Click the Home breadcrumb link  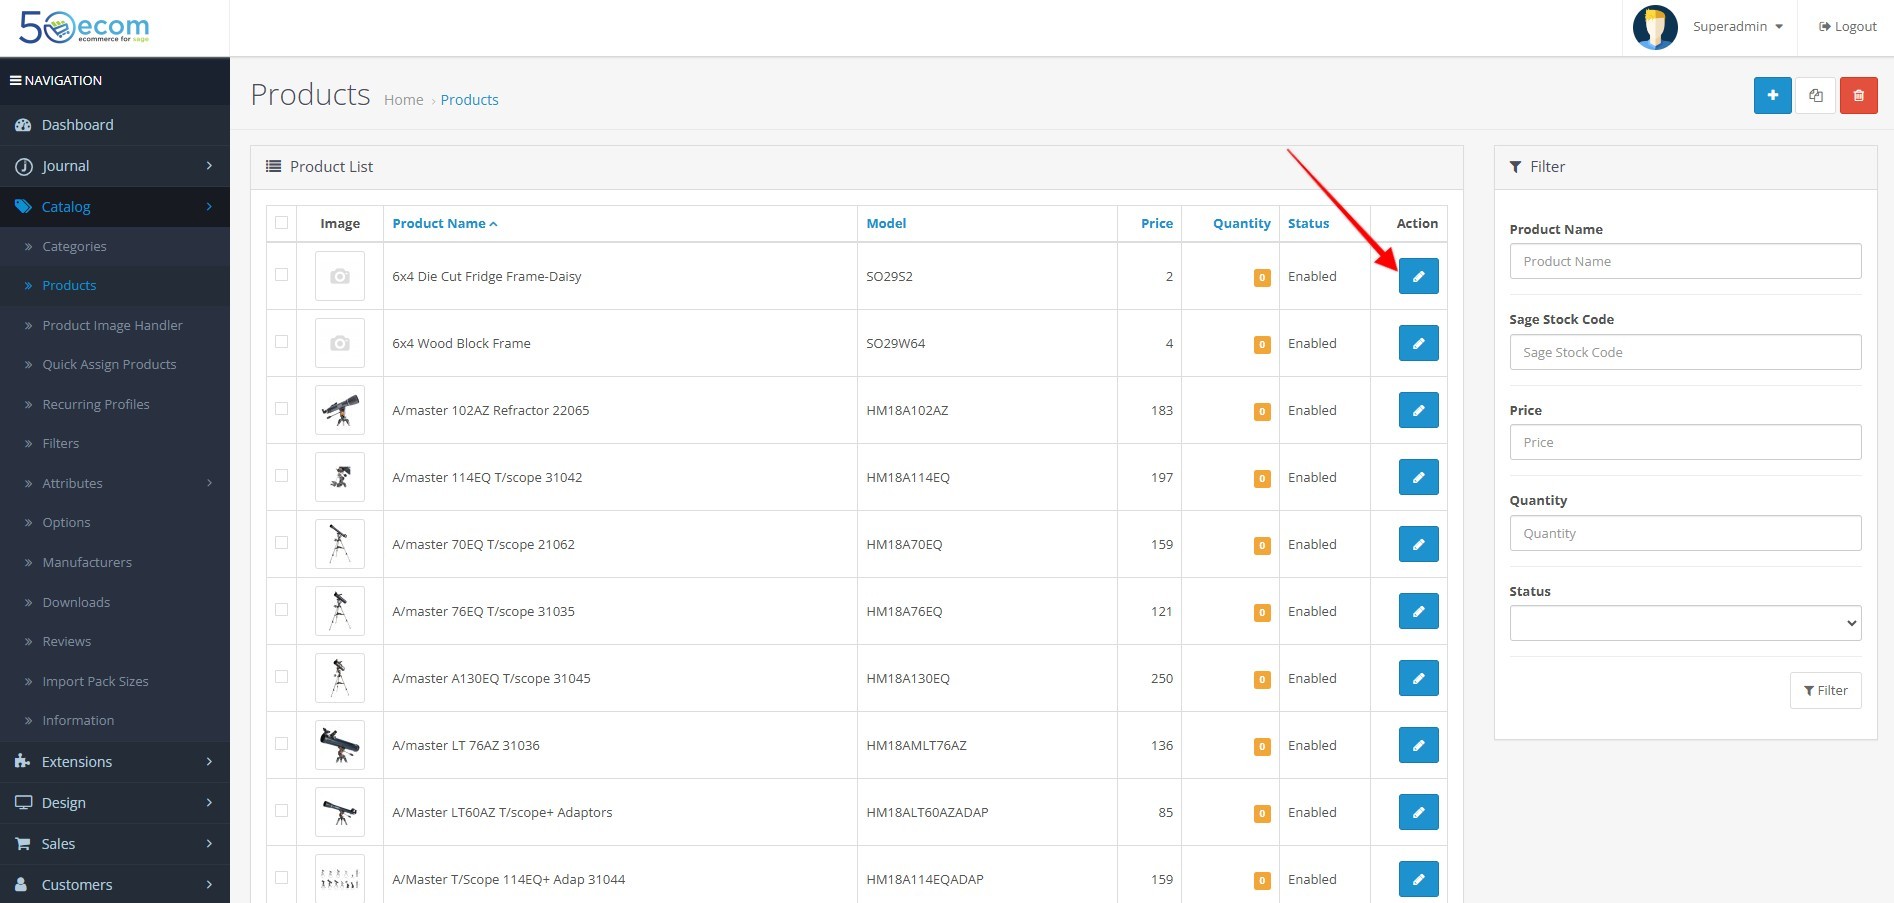(x=404, y=100)
